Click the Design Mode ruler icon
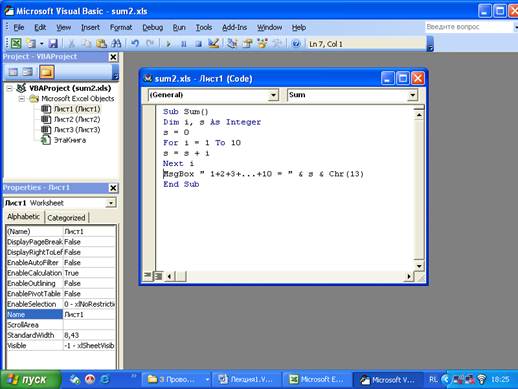The height and width of the screenshot is (389, 518). click(213, 44)
